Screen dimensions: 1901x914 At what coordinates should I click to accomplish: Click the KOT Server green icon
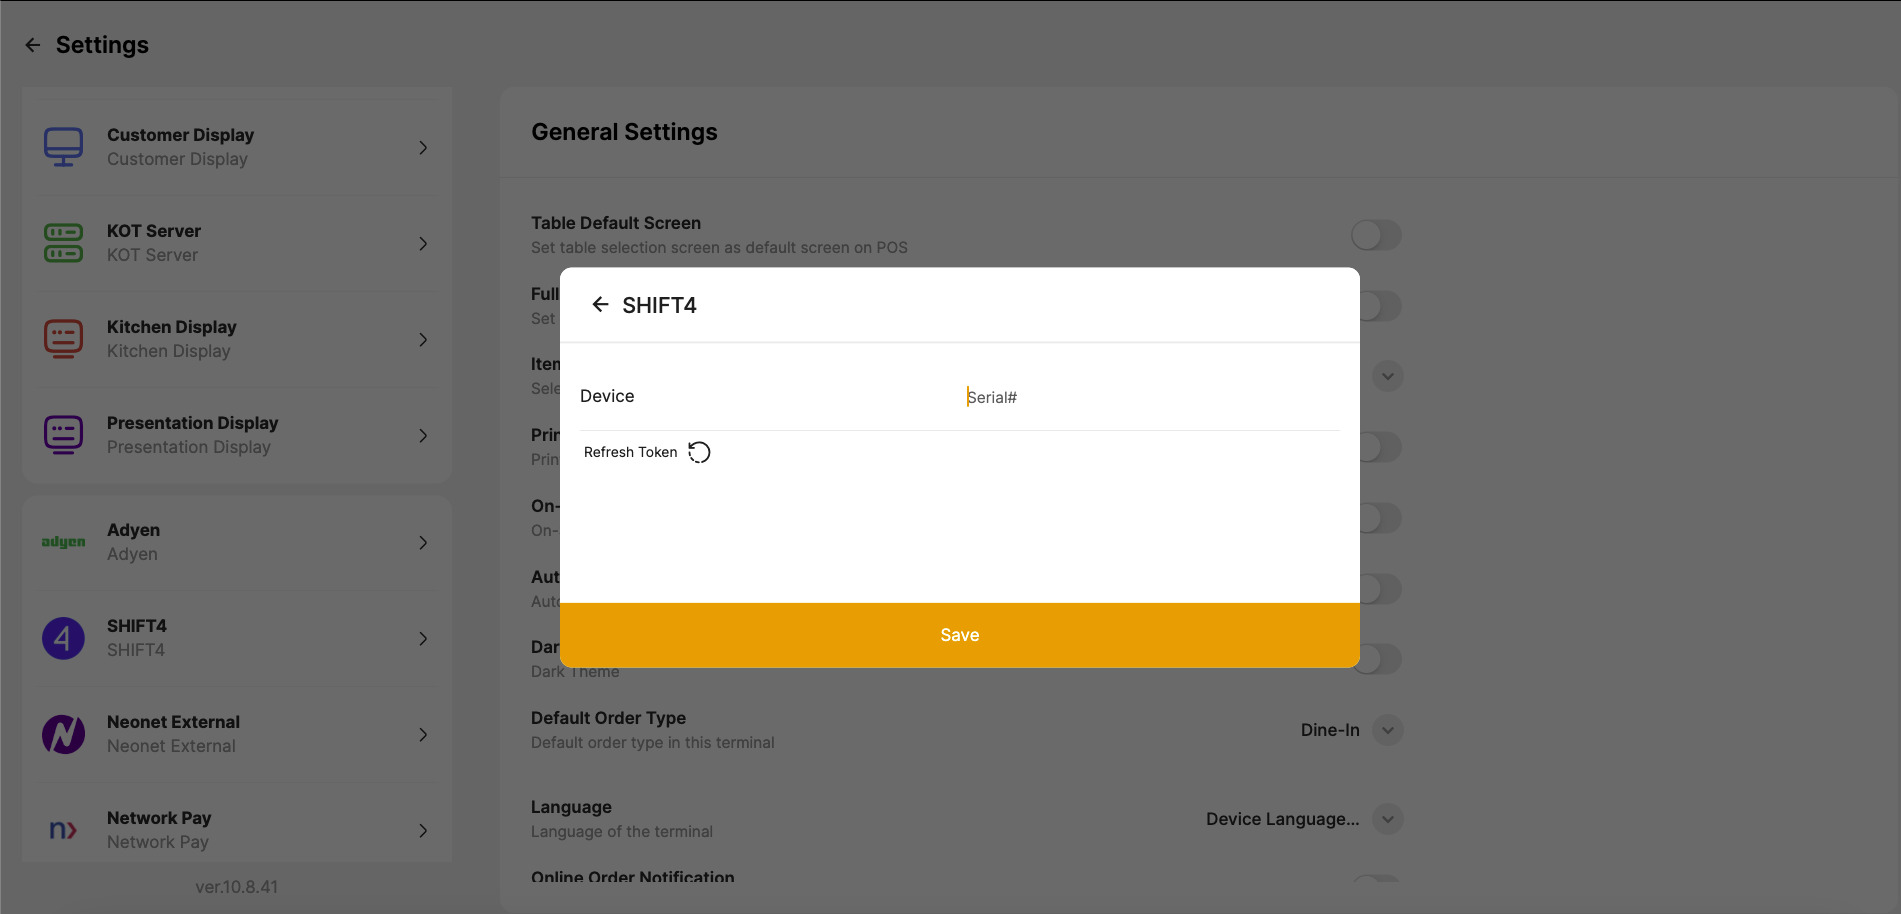(63, 243)
